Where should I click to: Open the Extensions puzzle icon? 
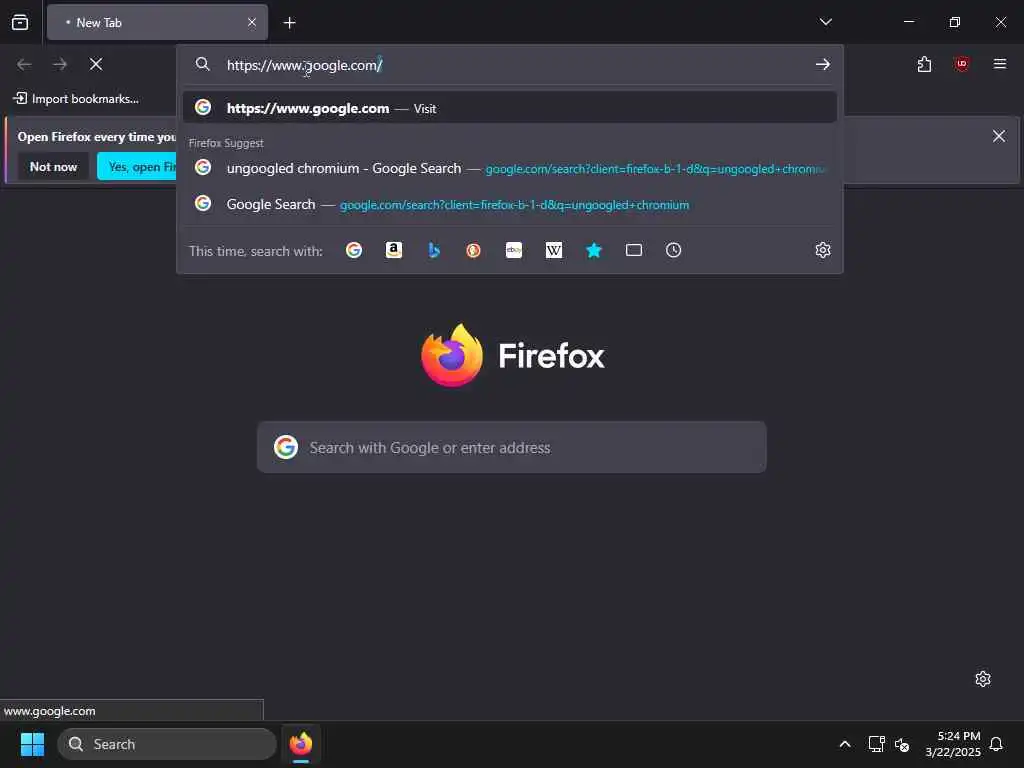(924, 64)
